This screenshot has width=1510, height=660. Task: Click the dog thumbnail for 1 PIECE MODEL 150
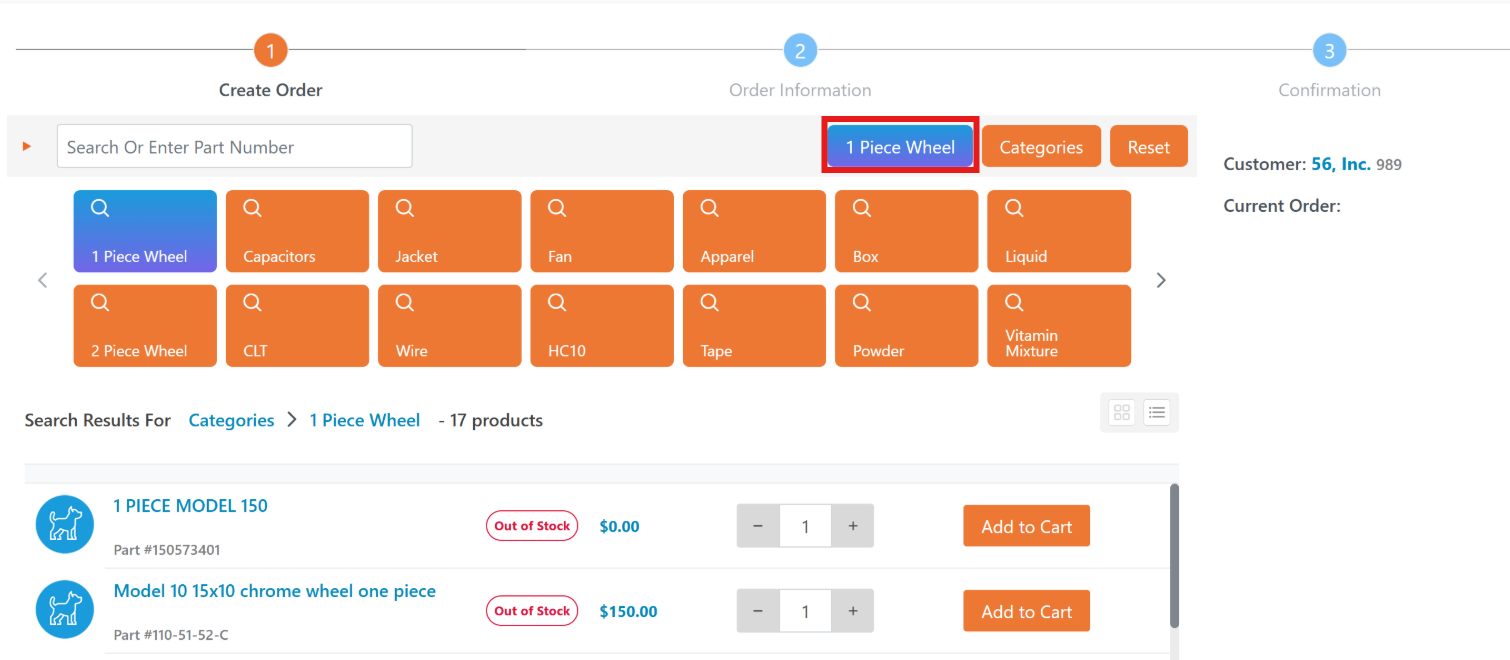pos(65,524)
